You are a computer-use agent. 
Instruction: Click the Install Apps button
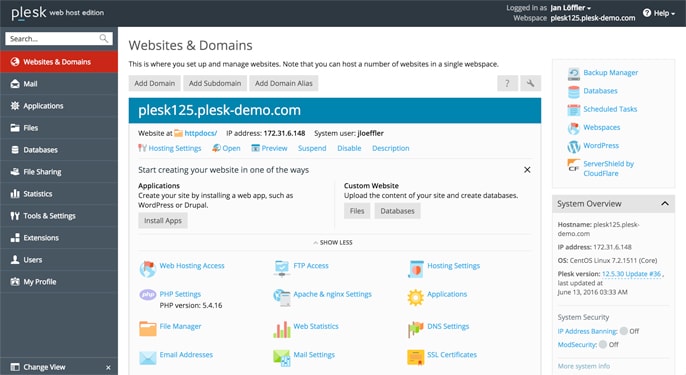163,221
